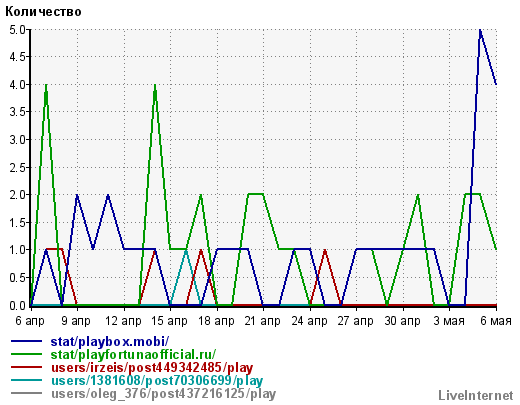Select the users/irzeis/post449342485/play legend entry
The width and height of the screenshot is (520, 405).
152,368
